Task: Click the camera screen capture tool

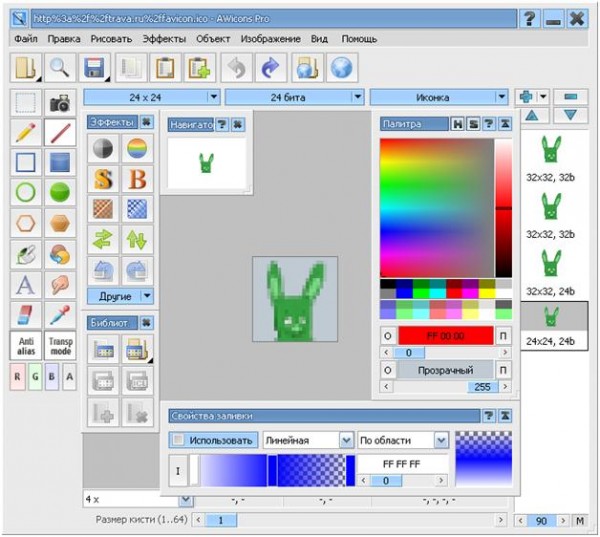Action: pyautogui.click(x=60, y=103)
